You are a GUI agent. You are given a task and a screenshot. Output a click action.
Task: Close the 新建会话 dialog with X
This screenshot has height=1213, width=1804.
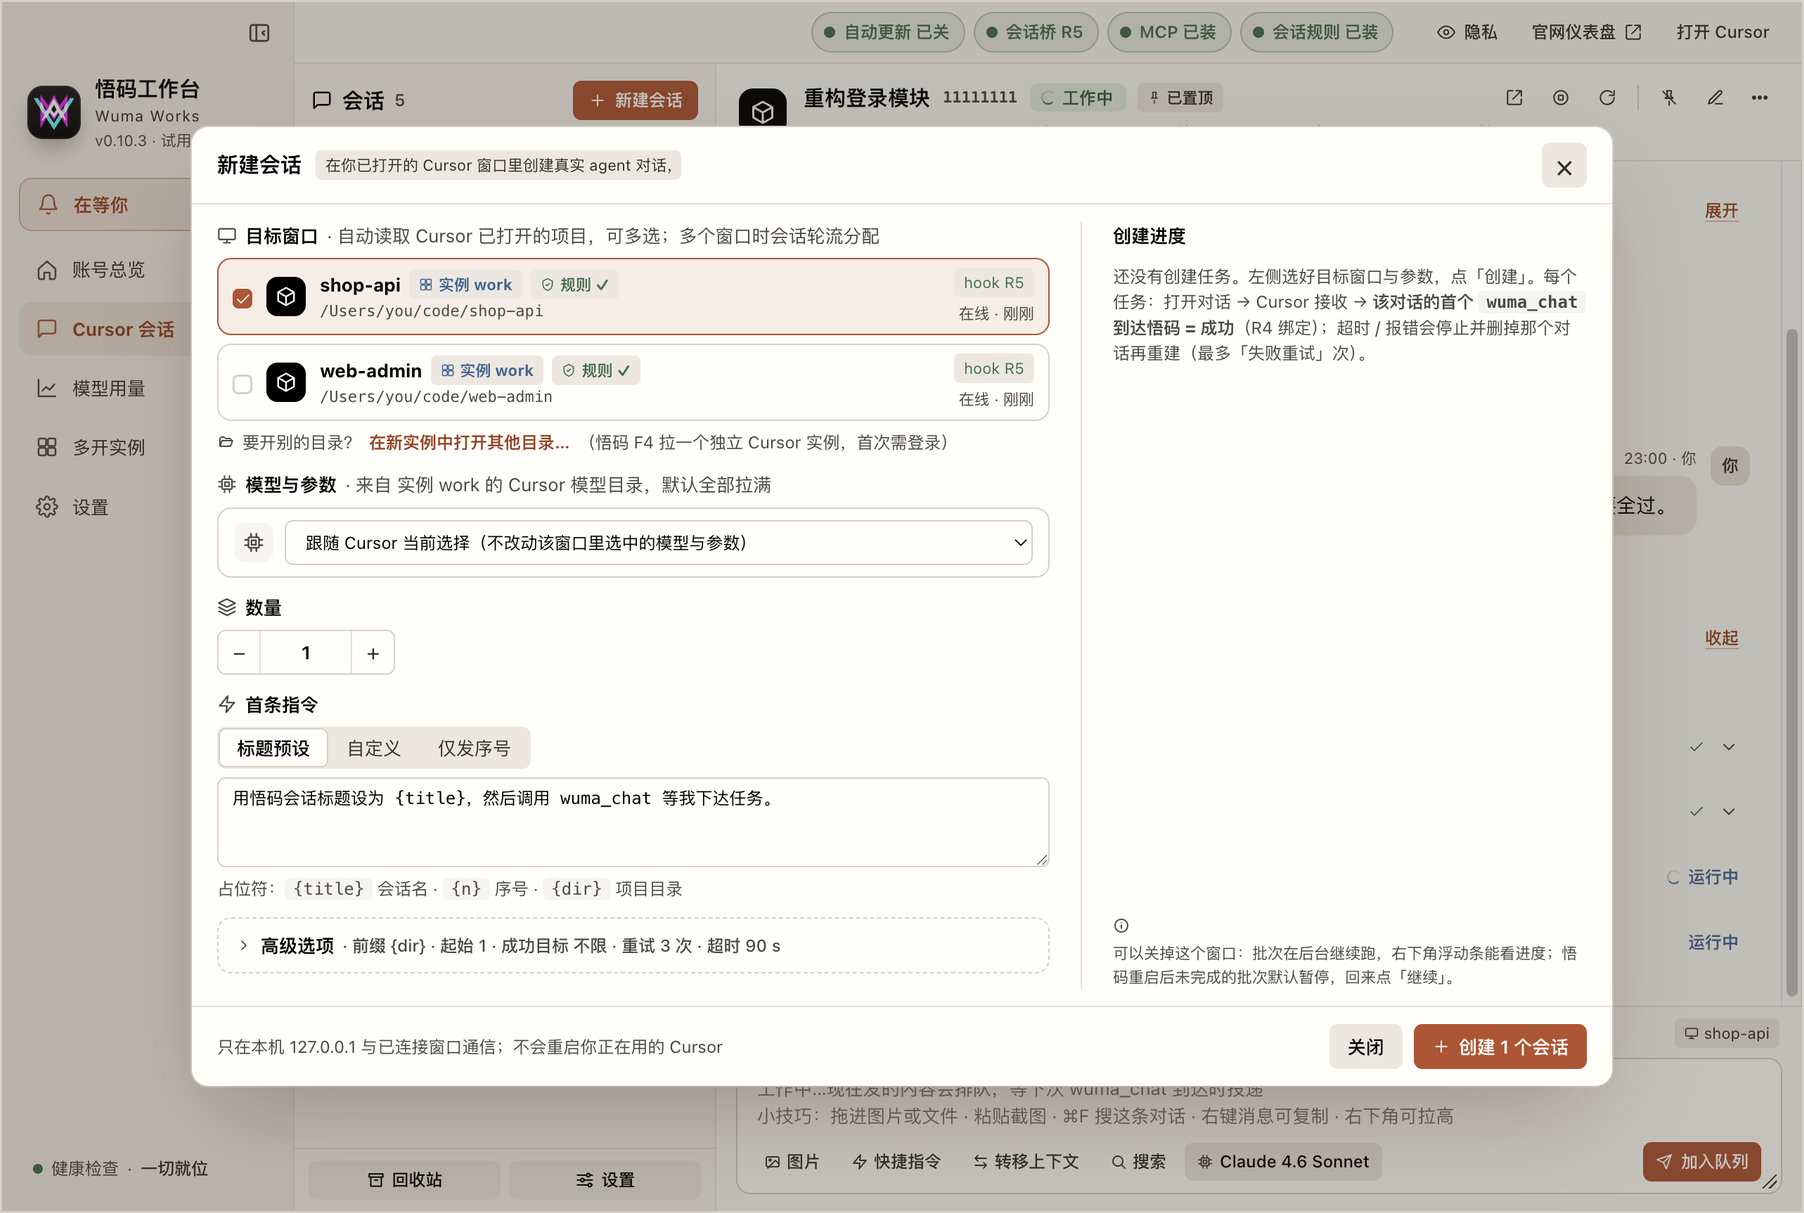coord(1564,167)
